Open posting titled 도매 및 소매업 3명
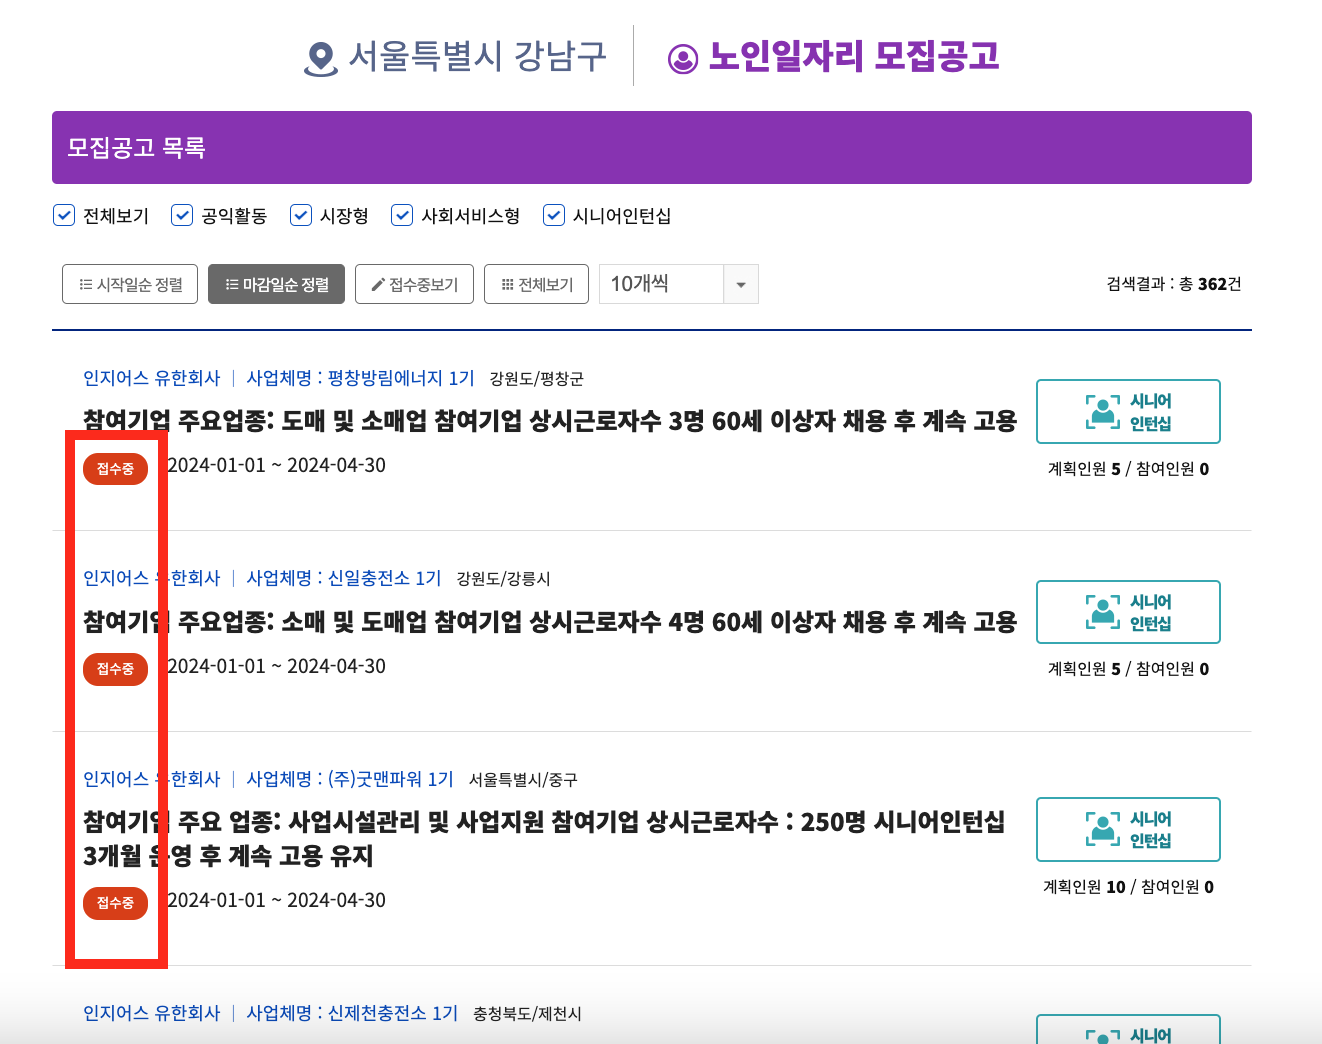Screen dimensions: 1322x1044 [550, 421]
